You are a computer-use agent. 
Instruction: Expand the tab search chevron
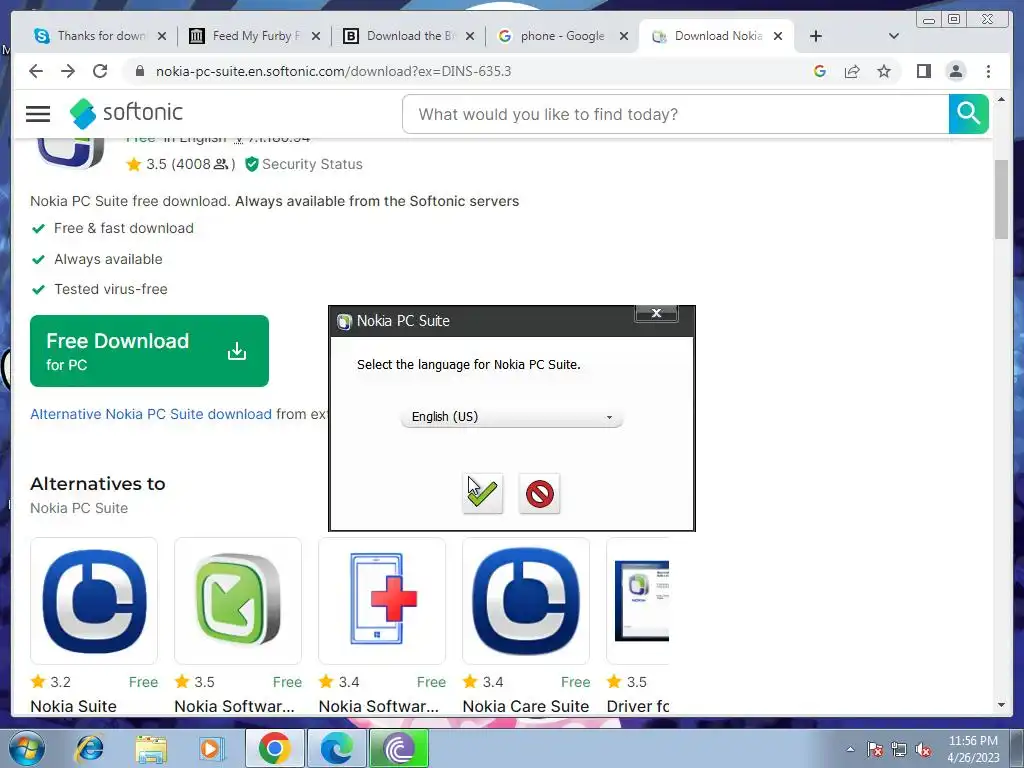pyautogui.click(x=893, y=36)
